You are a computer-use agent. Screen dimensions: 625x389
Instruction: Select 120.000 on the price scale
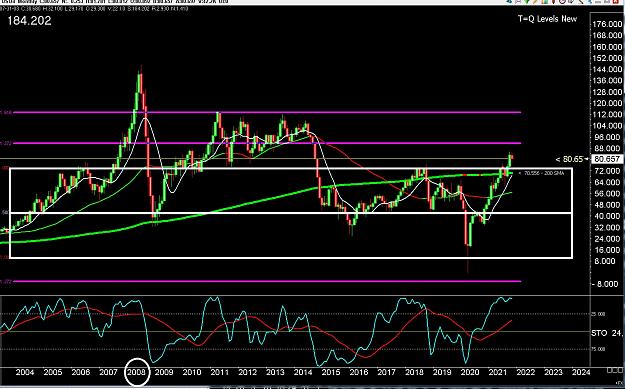pos(607,103)
